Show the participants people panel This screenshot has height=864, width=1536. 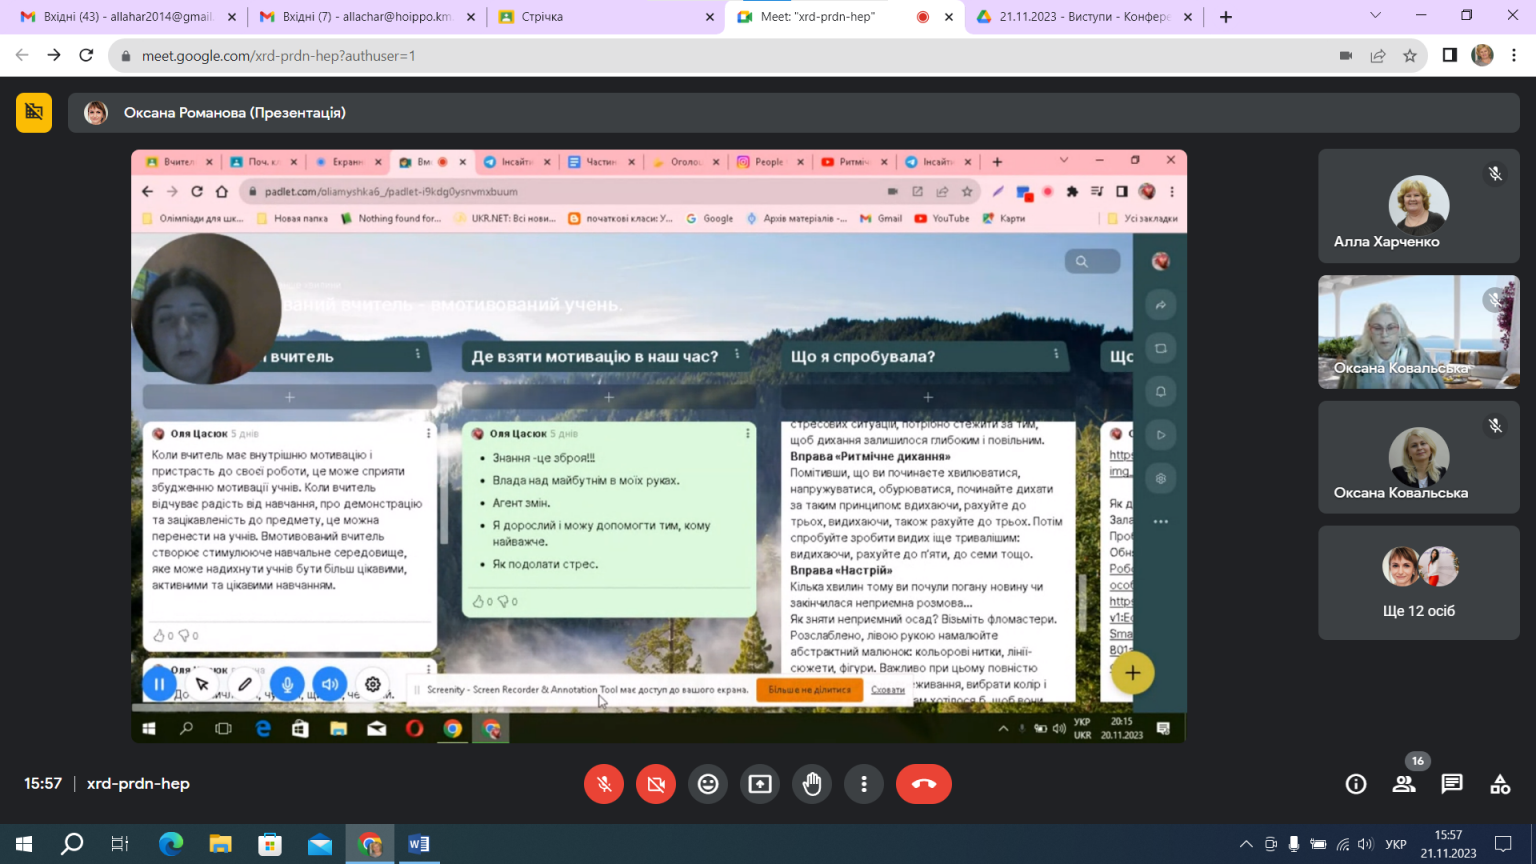tap(1404, 784)
